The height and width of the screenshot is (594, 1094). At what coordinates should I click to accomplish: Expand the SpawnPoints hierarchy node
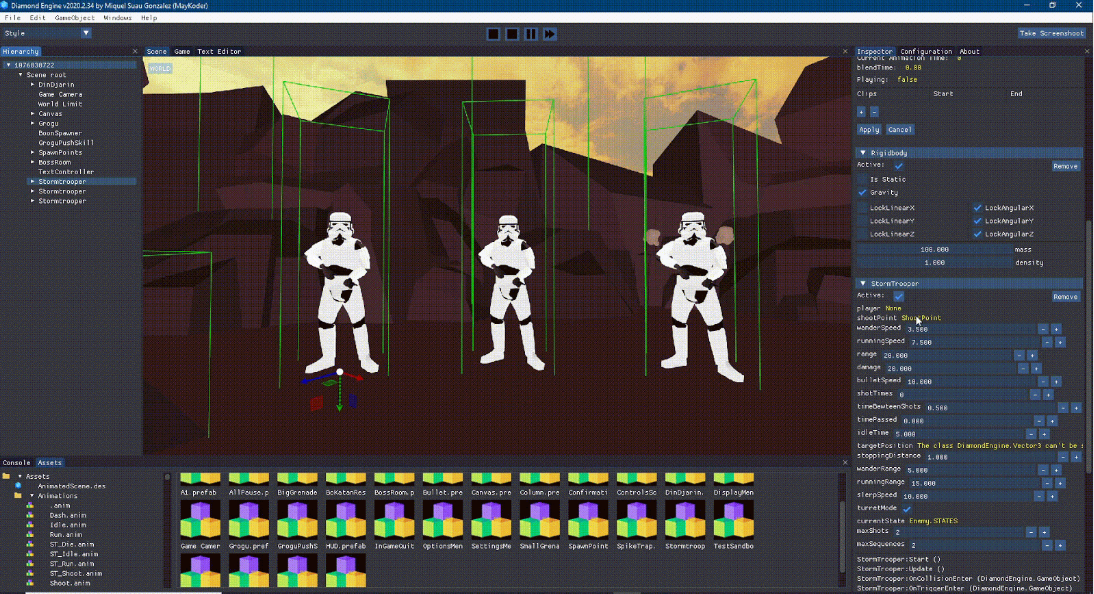tap(33, 152)
